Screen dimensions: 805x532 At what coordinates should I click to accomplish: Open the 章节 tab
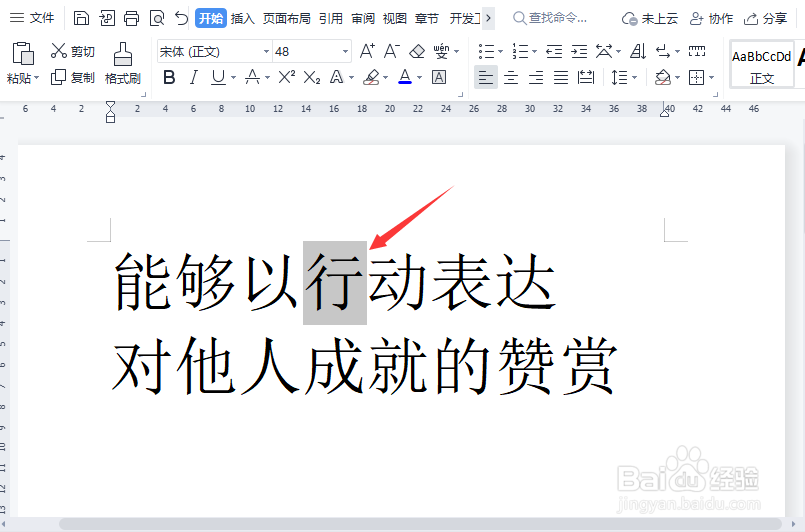[x=427, y=18]
